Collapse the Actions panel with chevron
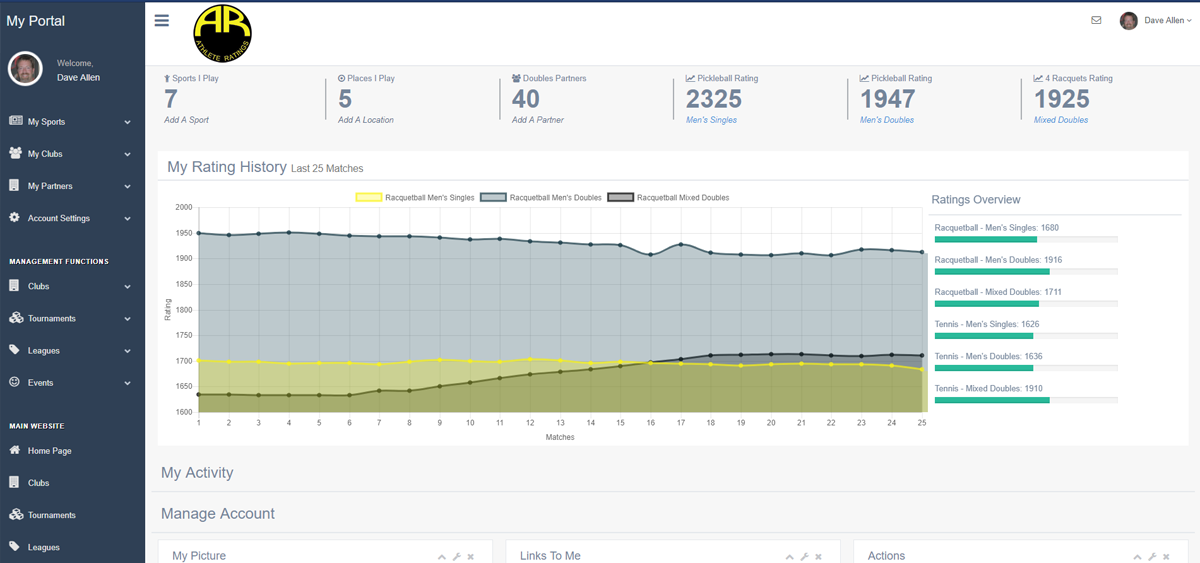1200x563 pixels. [x=1137, y=556]
